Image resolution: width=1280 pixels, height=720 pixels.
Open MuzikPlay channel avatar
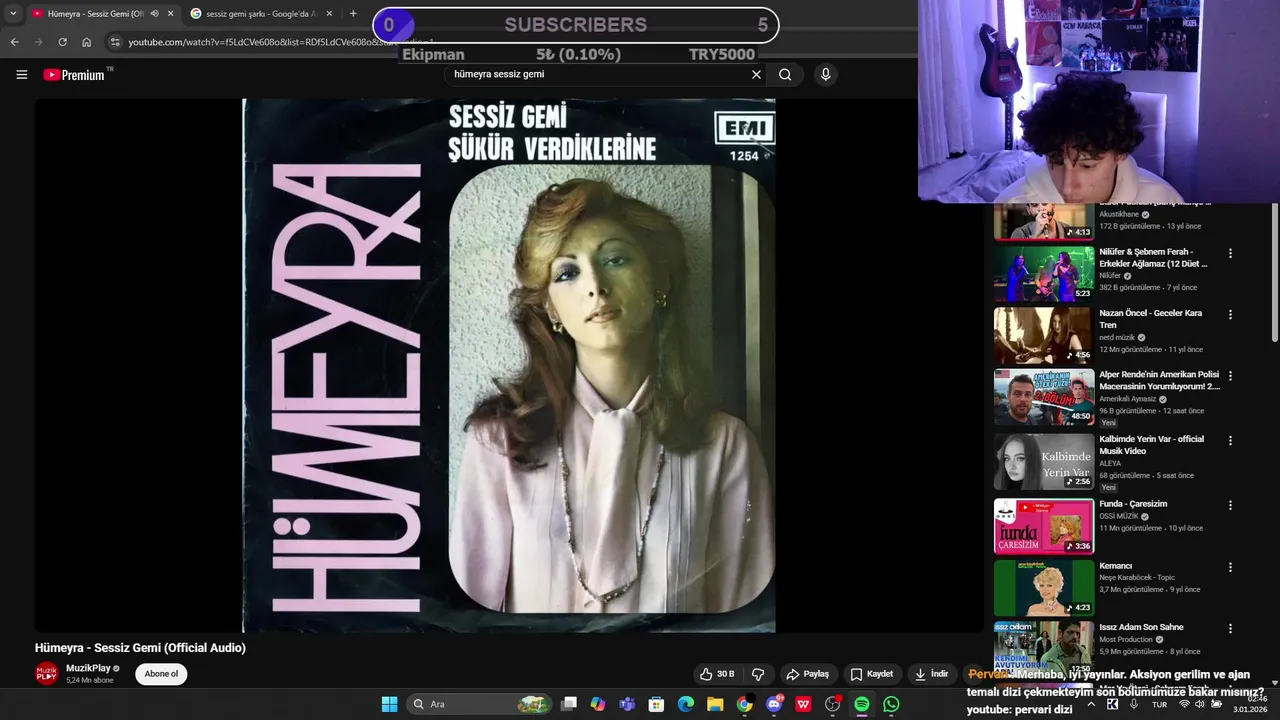pos(47,674)
